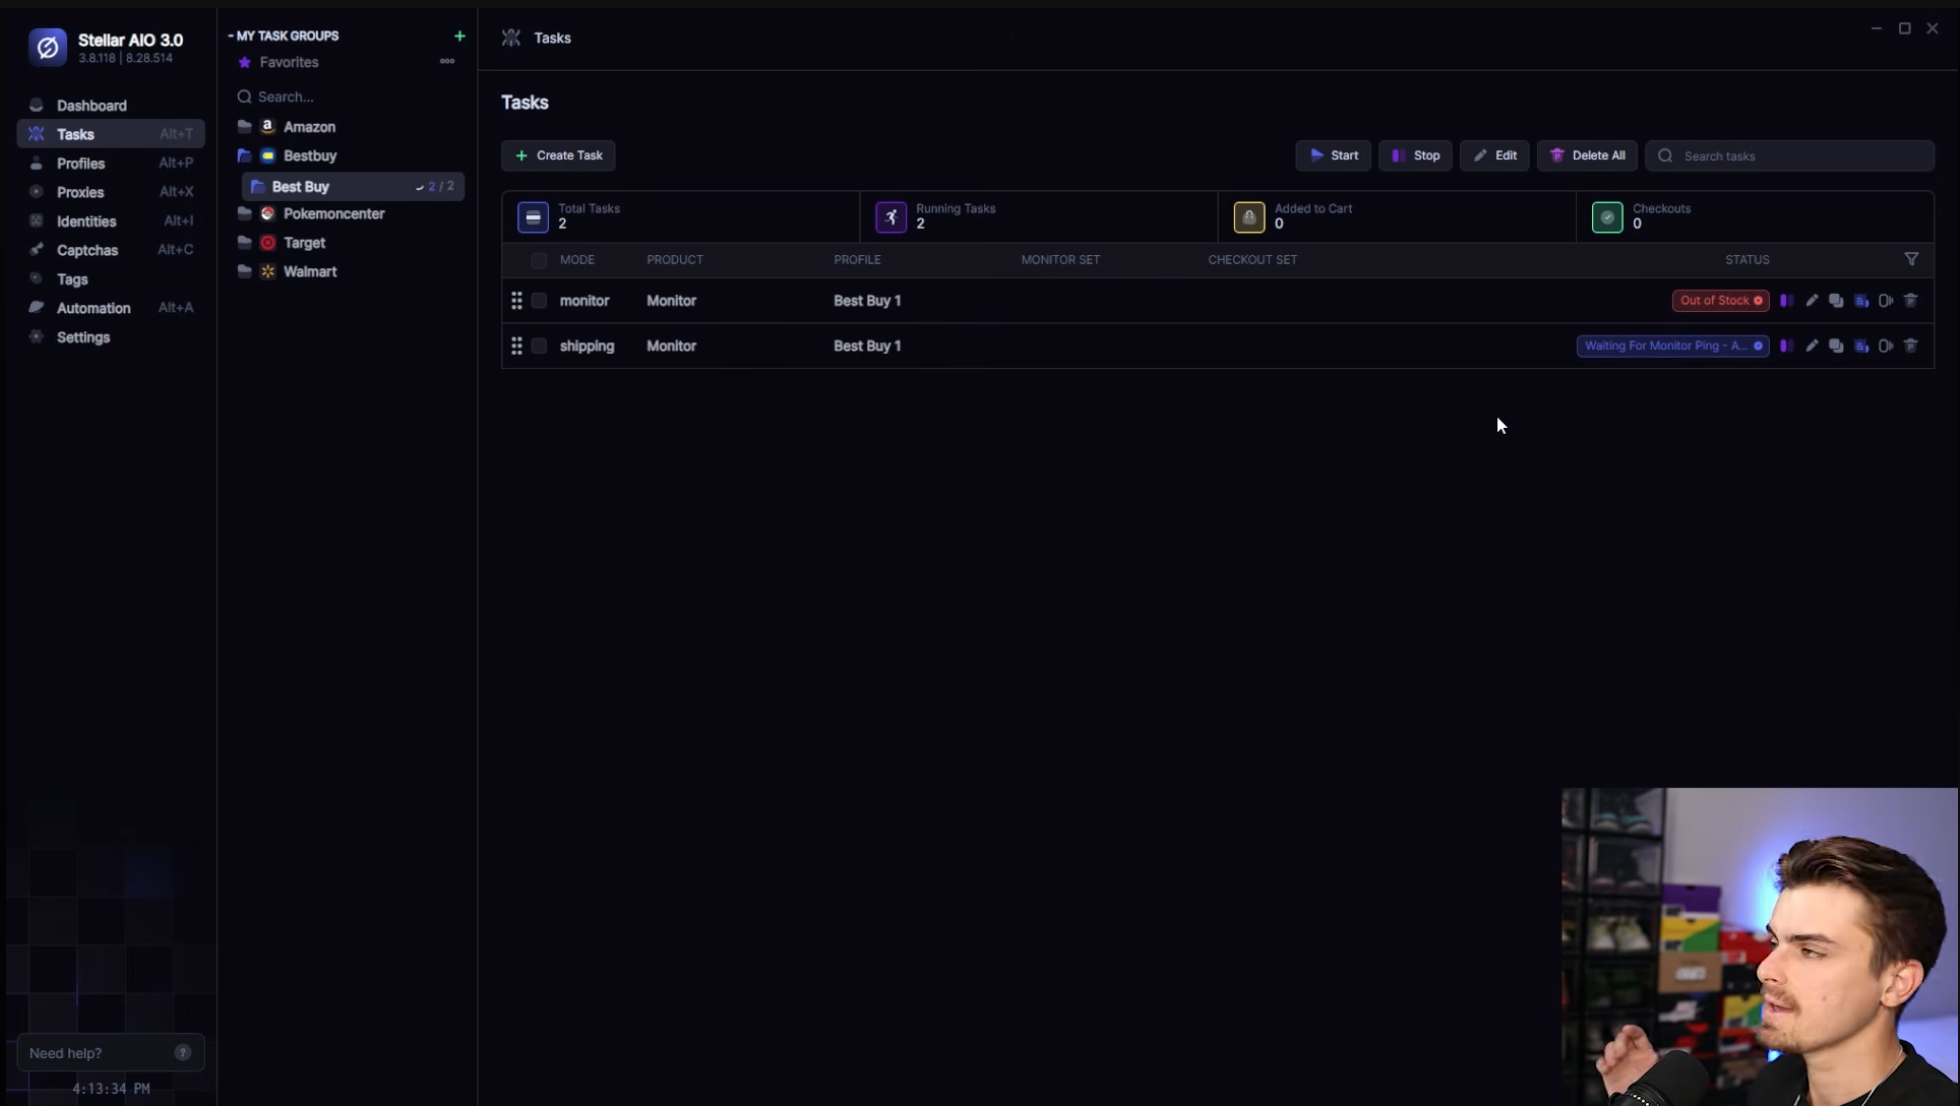Expand the Pokemoncenter folder
This screenshot has width=1960, height=1106.
click(244, 214)
